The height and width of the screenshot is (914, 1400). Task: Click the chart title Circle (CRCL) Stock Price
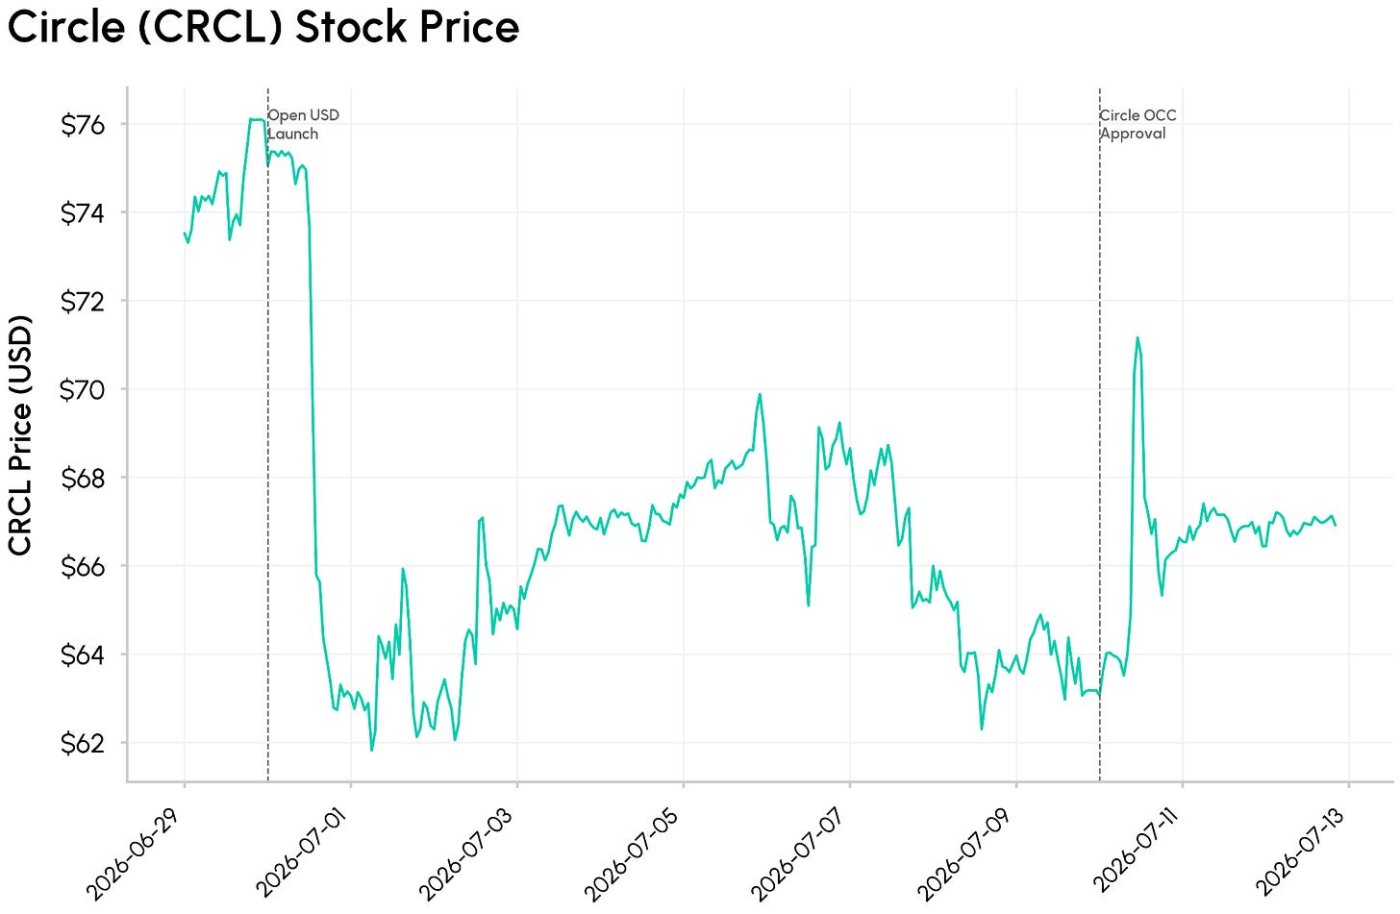(263, 27)
